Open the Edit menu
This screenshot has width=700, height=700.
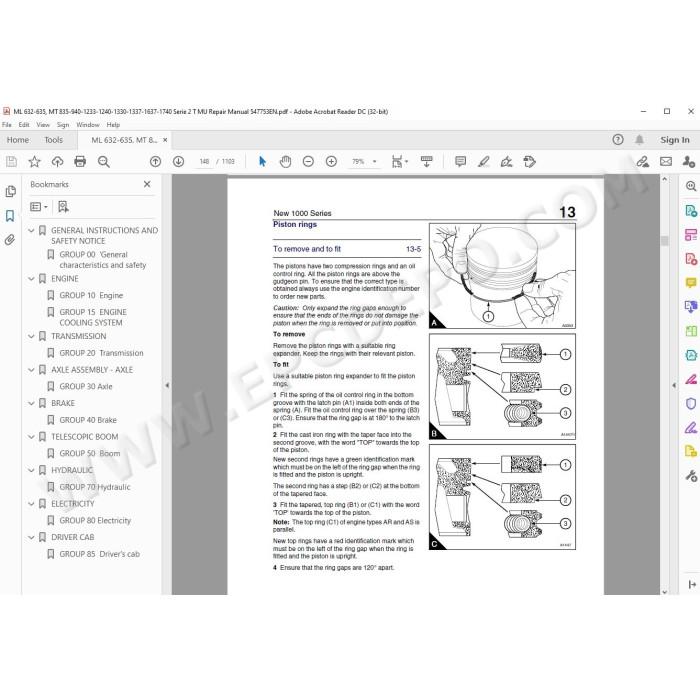pos(24,125)
